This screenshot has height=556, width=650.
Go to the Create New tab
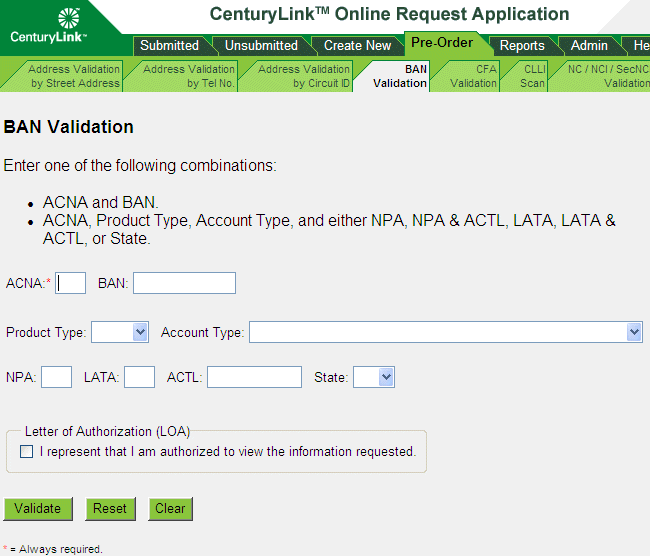tap(357, 45)
